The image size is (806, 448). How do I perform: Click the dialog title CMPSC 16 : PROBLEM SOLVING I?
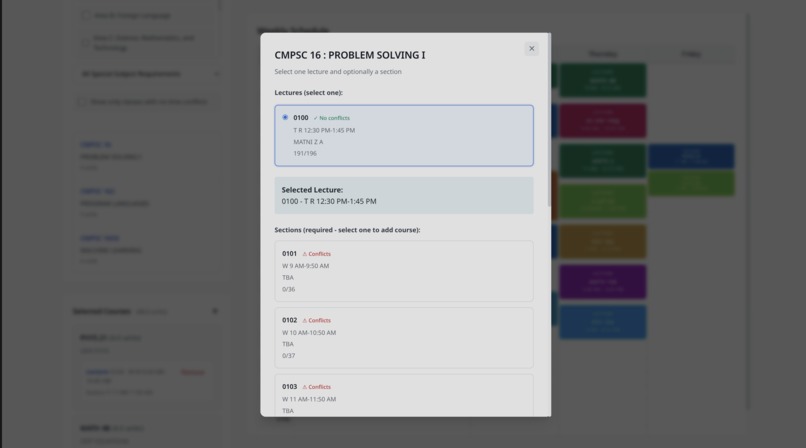coord(350,55)
